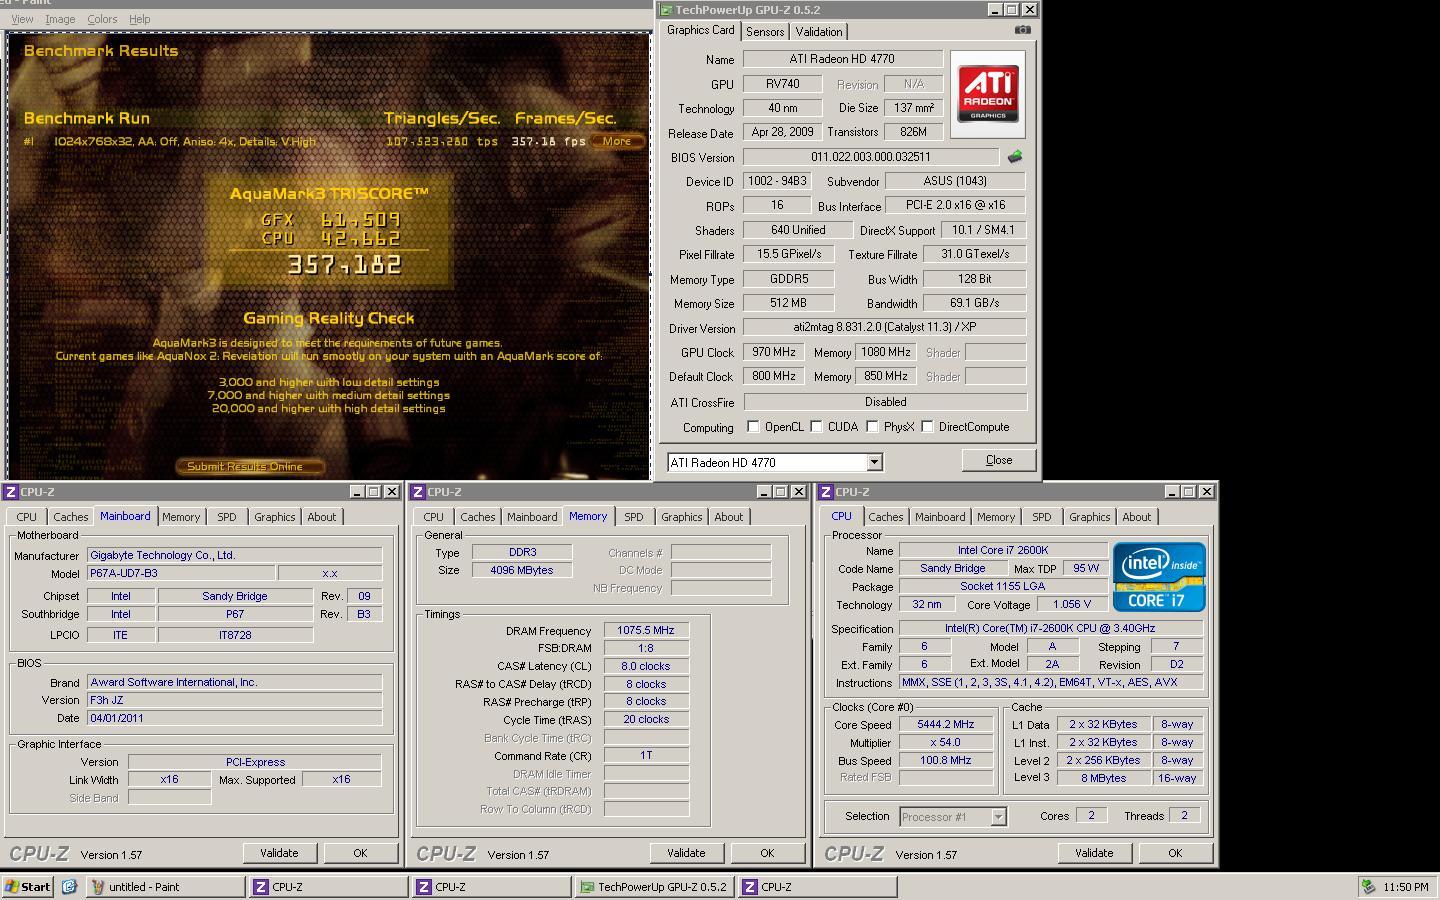Click Validate in the CPU CPU-Z window
The width and height of the screenshot is (1440, 900).
tap(1094, 853)
